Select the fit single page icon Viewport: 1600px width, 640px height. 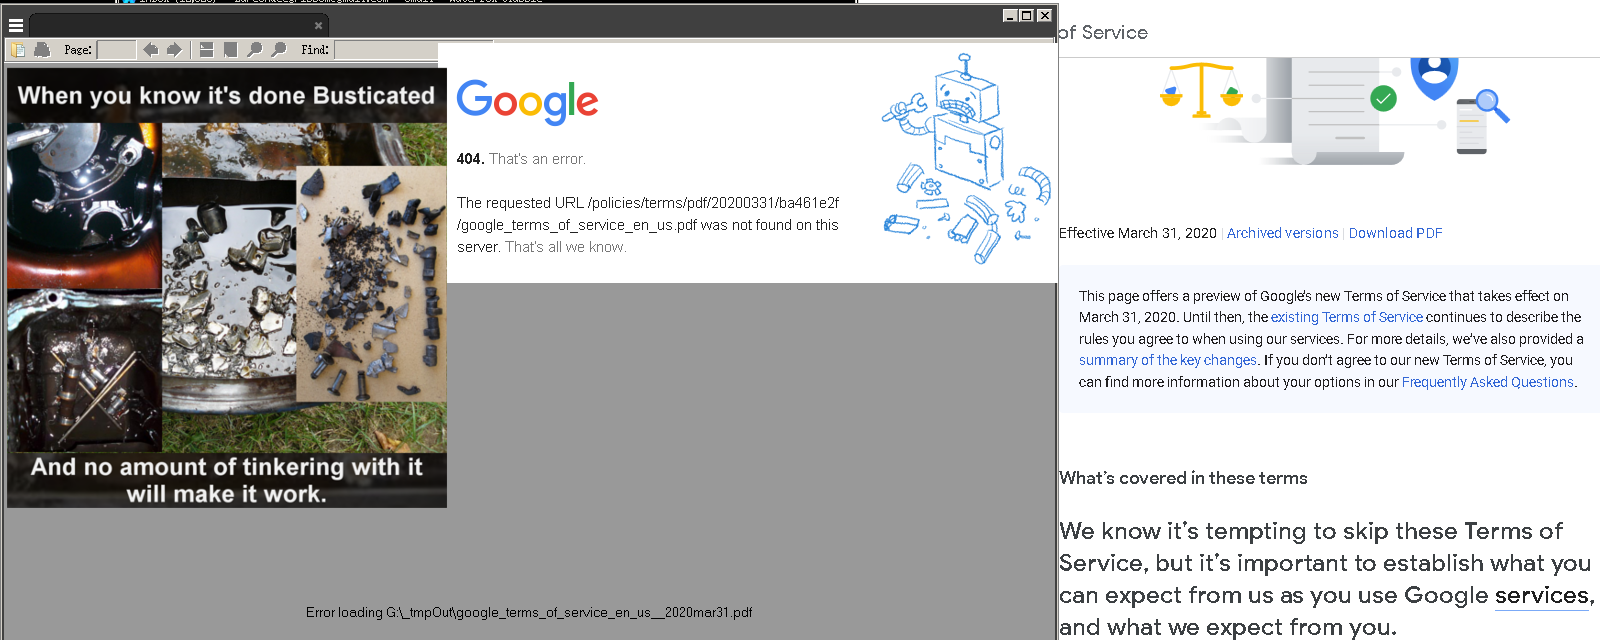[230, 50]
